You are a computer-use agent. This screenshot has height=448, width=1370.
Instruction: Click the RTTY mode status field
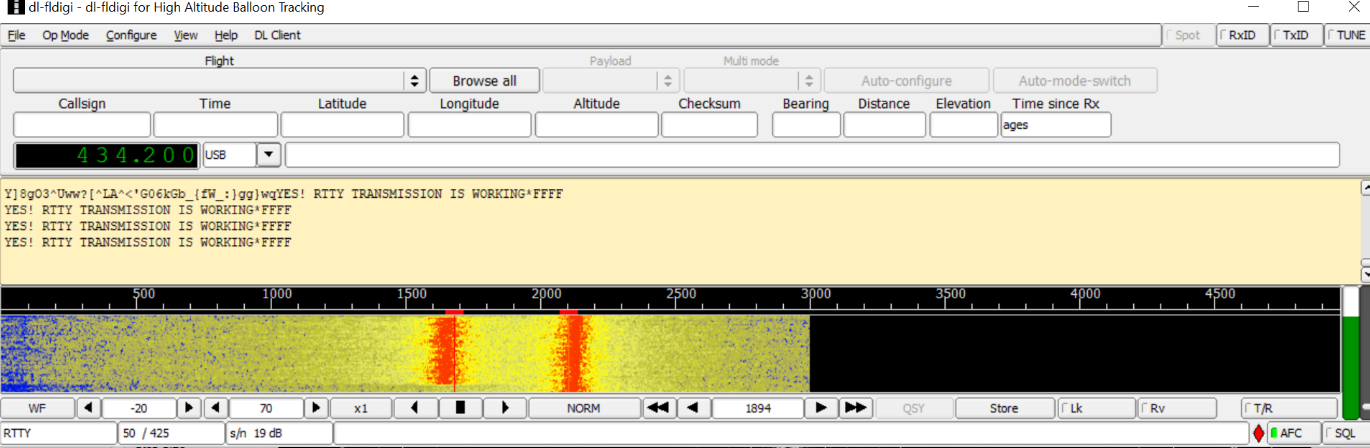pyautogui.click(x=59, y=433)
